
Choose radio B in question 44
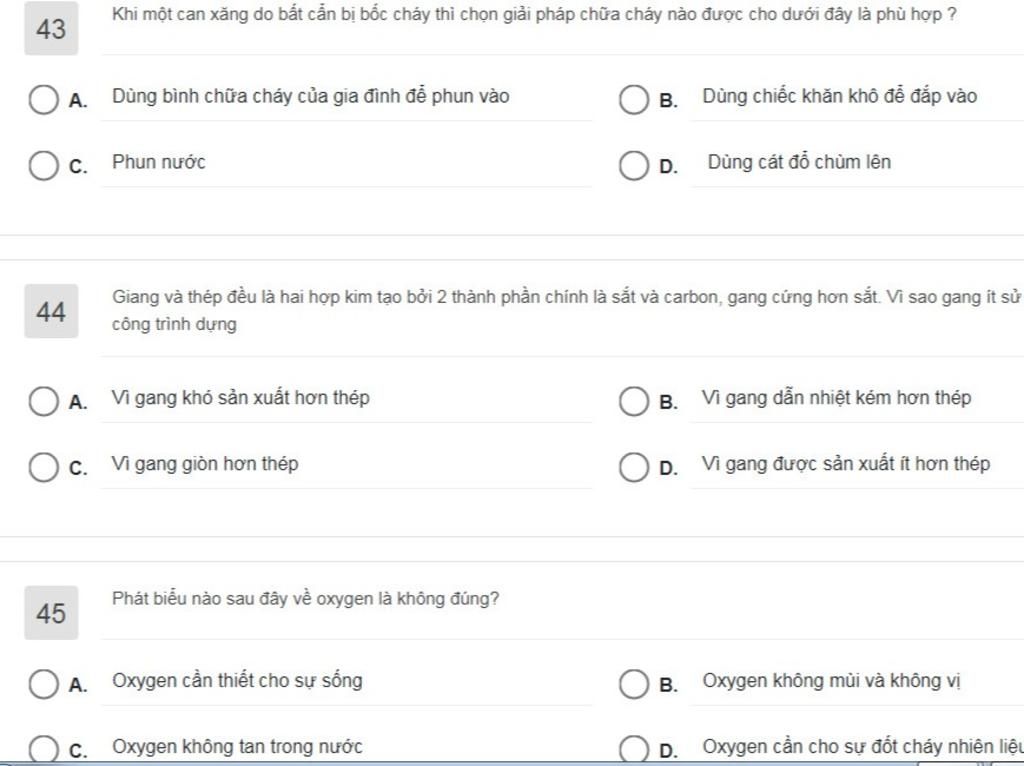pos(634,402)
